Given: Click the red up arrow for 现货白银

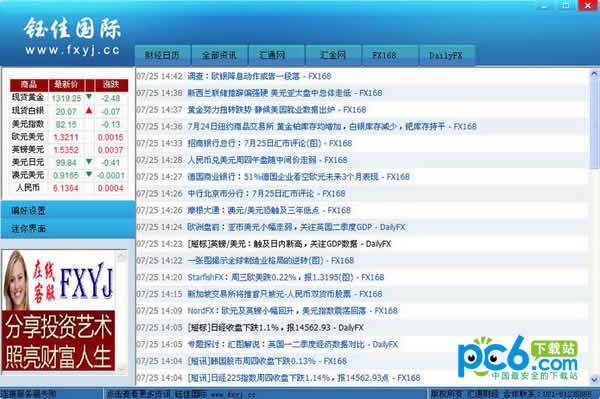Looking at the screenshot, I should click(89, 110).
